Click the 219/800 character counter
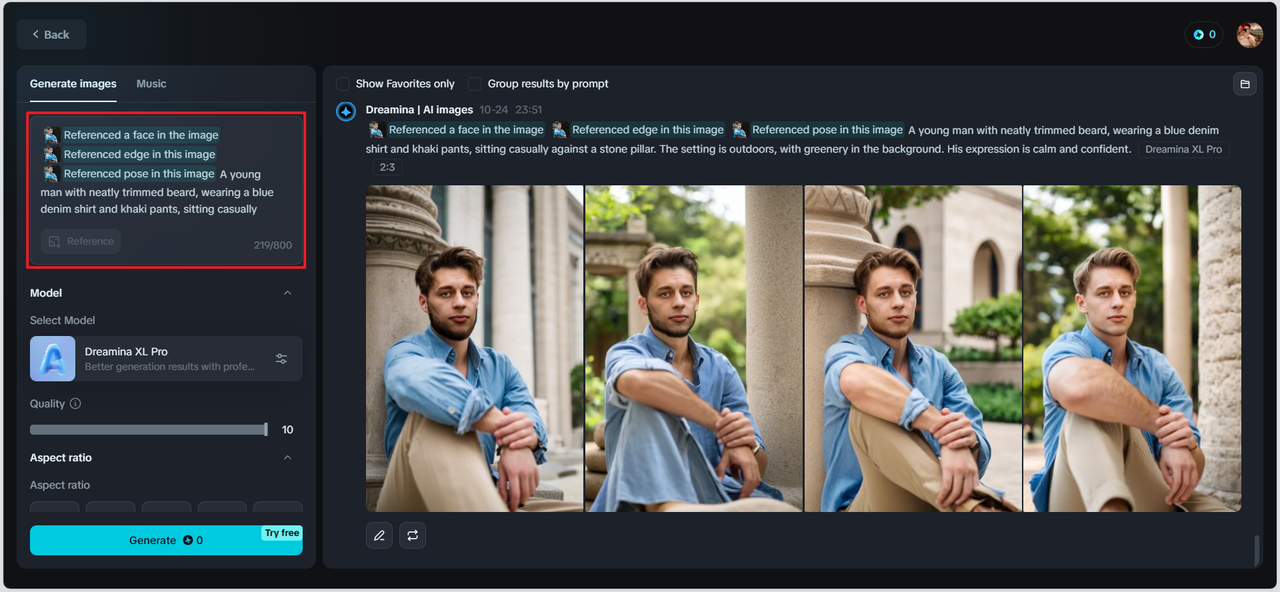The image size is (1280, 592). pos(273,245)
